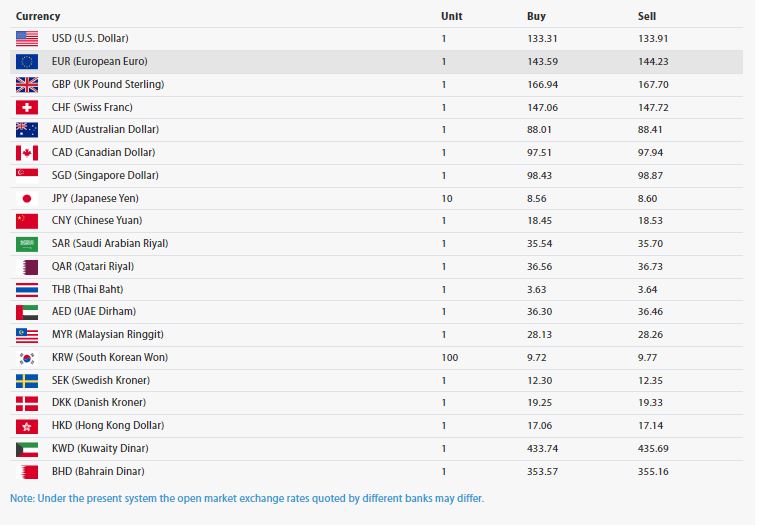Click the Unit column header

pos(451,16)
